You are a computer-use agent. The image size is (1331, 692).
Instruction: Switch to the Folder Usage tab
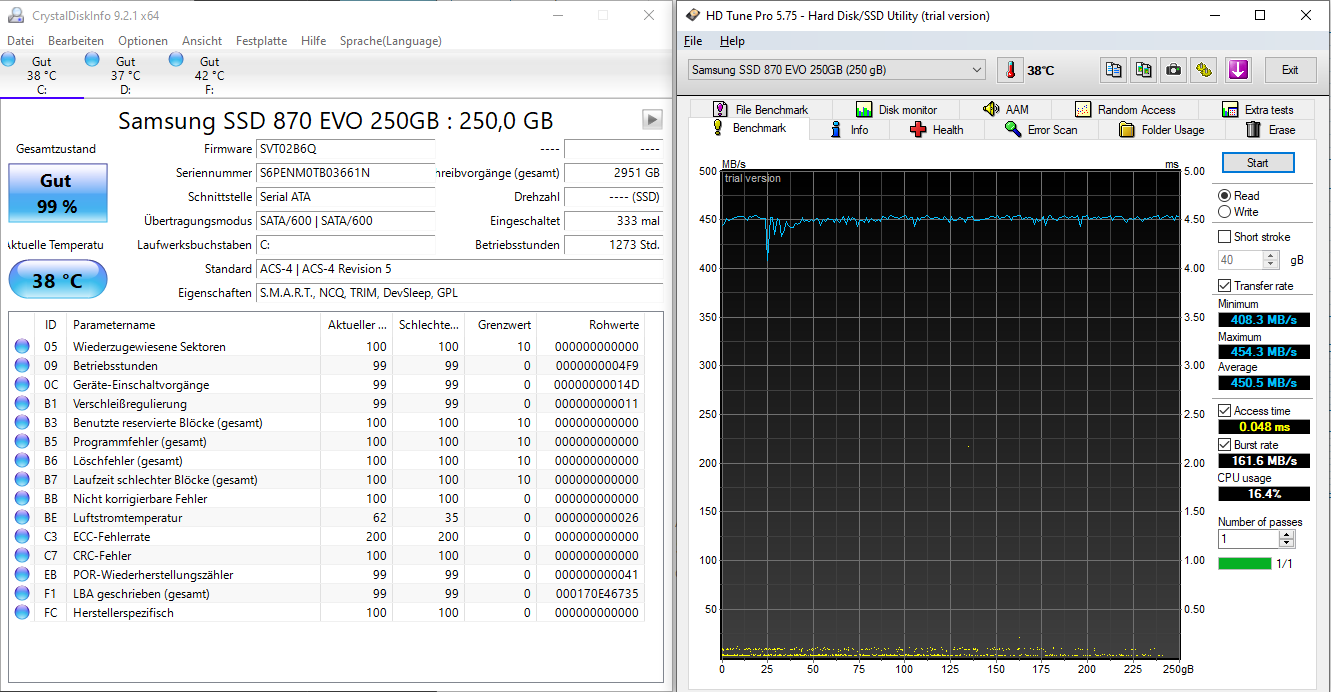point(1161,130)
